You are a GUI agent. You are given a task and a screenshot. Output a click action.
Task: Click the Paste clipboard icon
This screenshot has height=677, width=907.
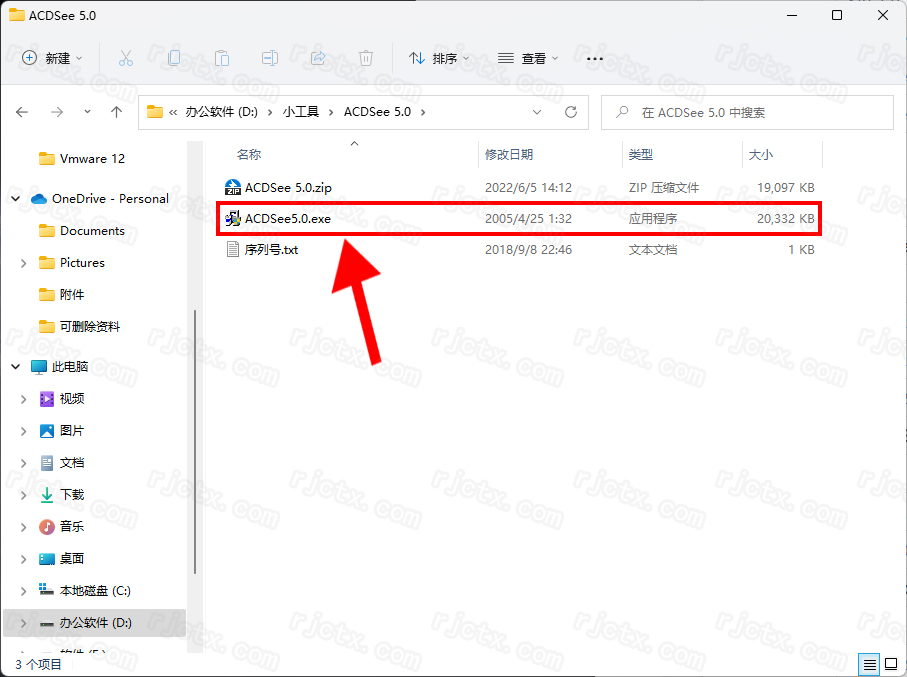coord(222,58)
